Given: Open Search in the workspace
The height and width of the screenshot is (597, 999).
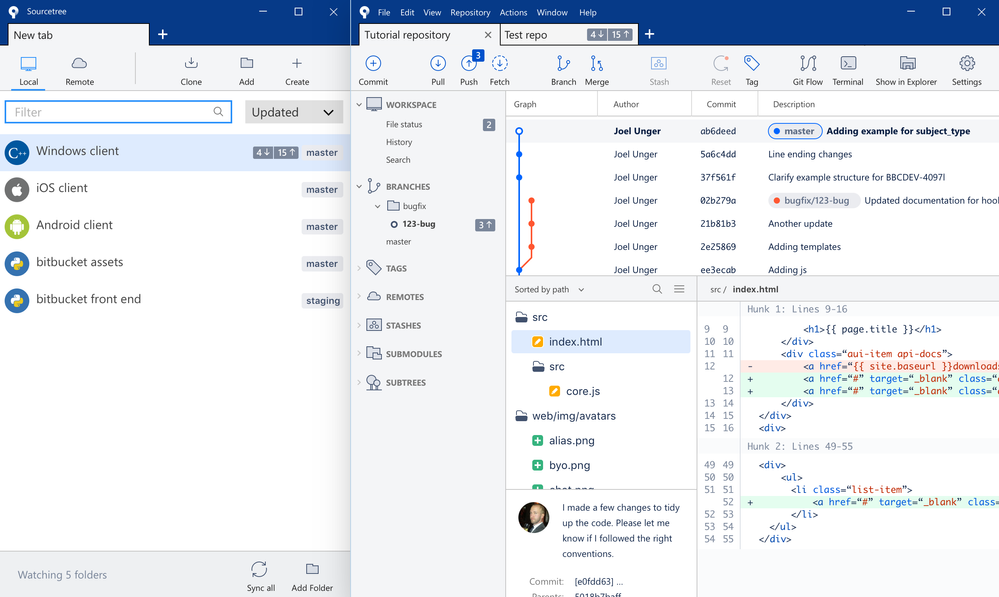Looking at the screenshot, I should coord(398,161).
